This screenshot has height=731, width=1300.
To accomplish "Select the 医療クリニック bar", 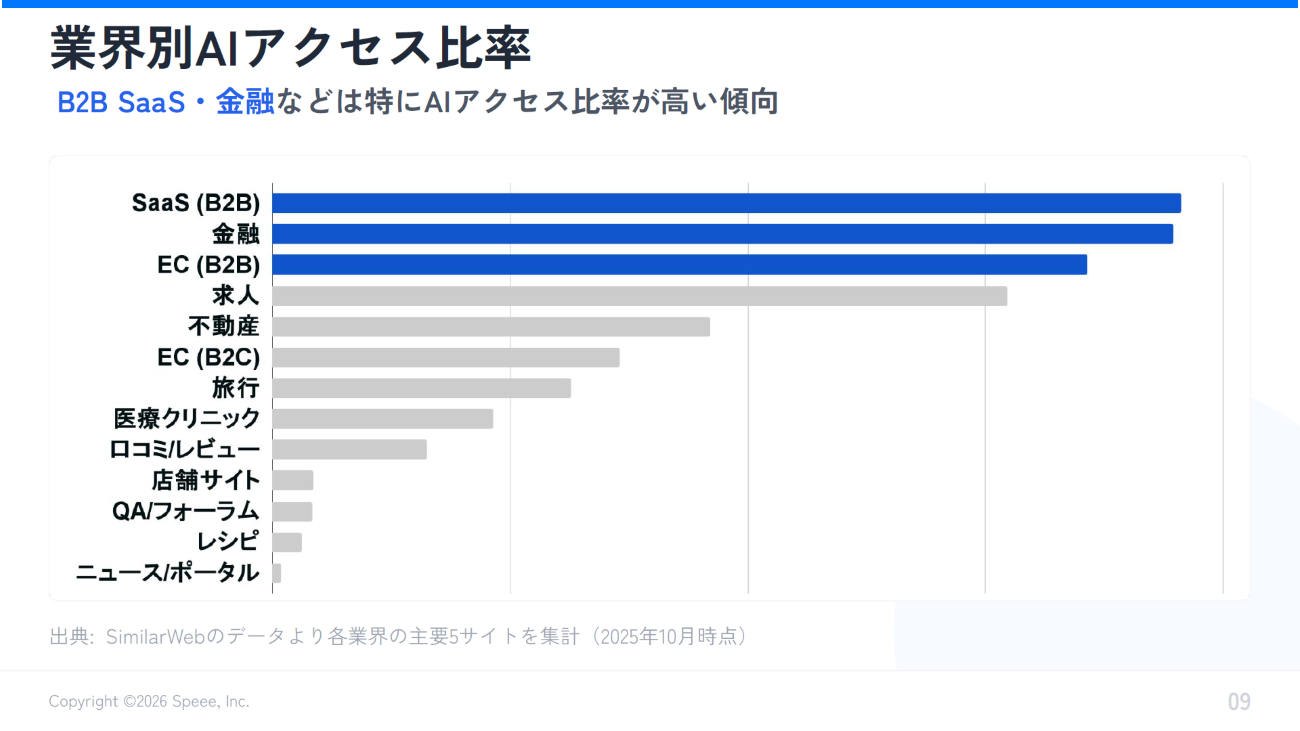I will point(383,419).
